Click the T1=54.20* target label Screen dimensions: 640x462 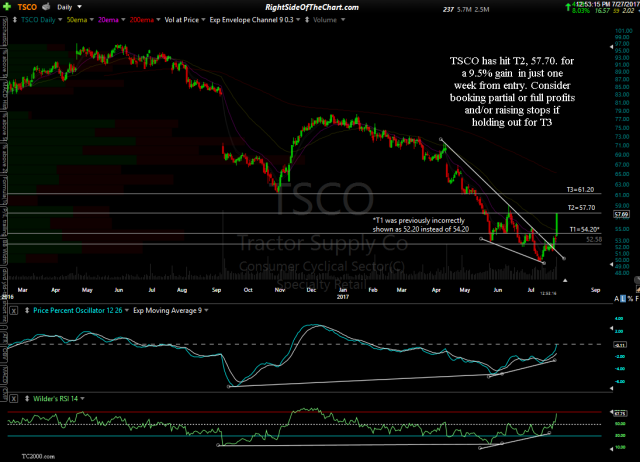tap(584, 229)
